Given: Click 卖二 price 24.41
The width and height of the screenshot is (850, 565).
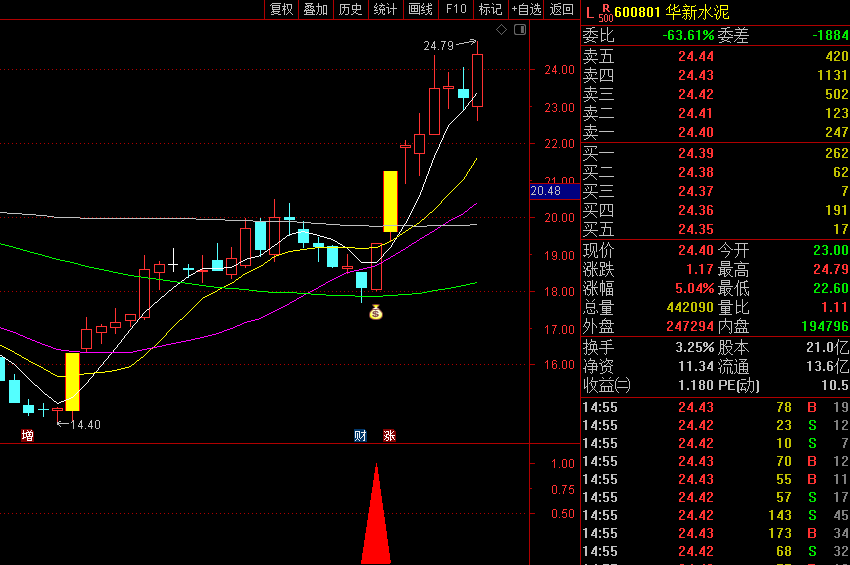Looking at the screenshot, I should coord(696,113).
